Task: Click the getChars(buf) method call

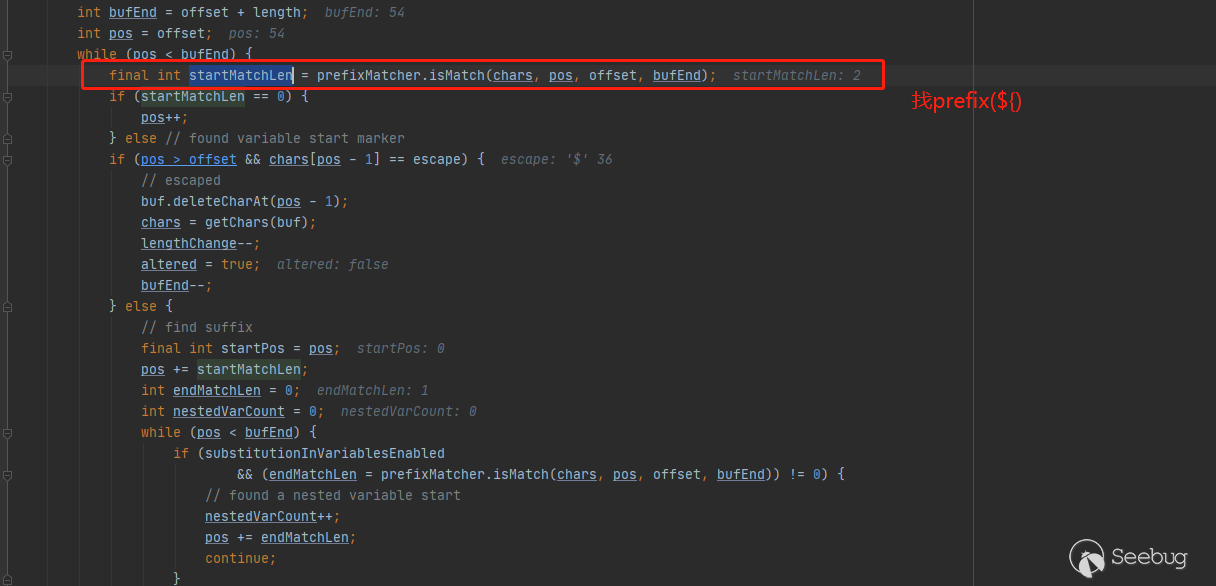Action: [256, 222]
